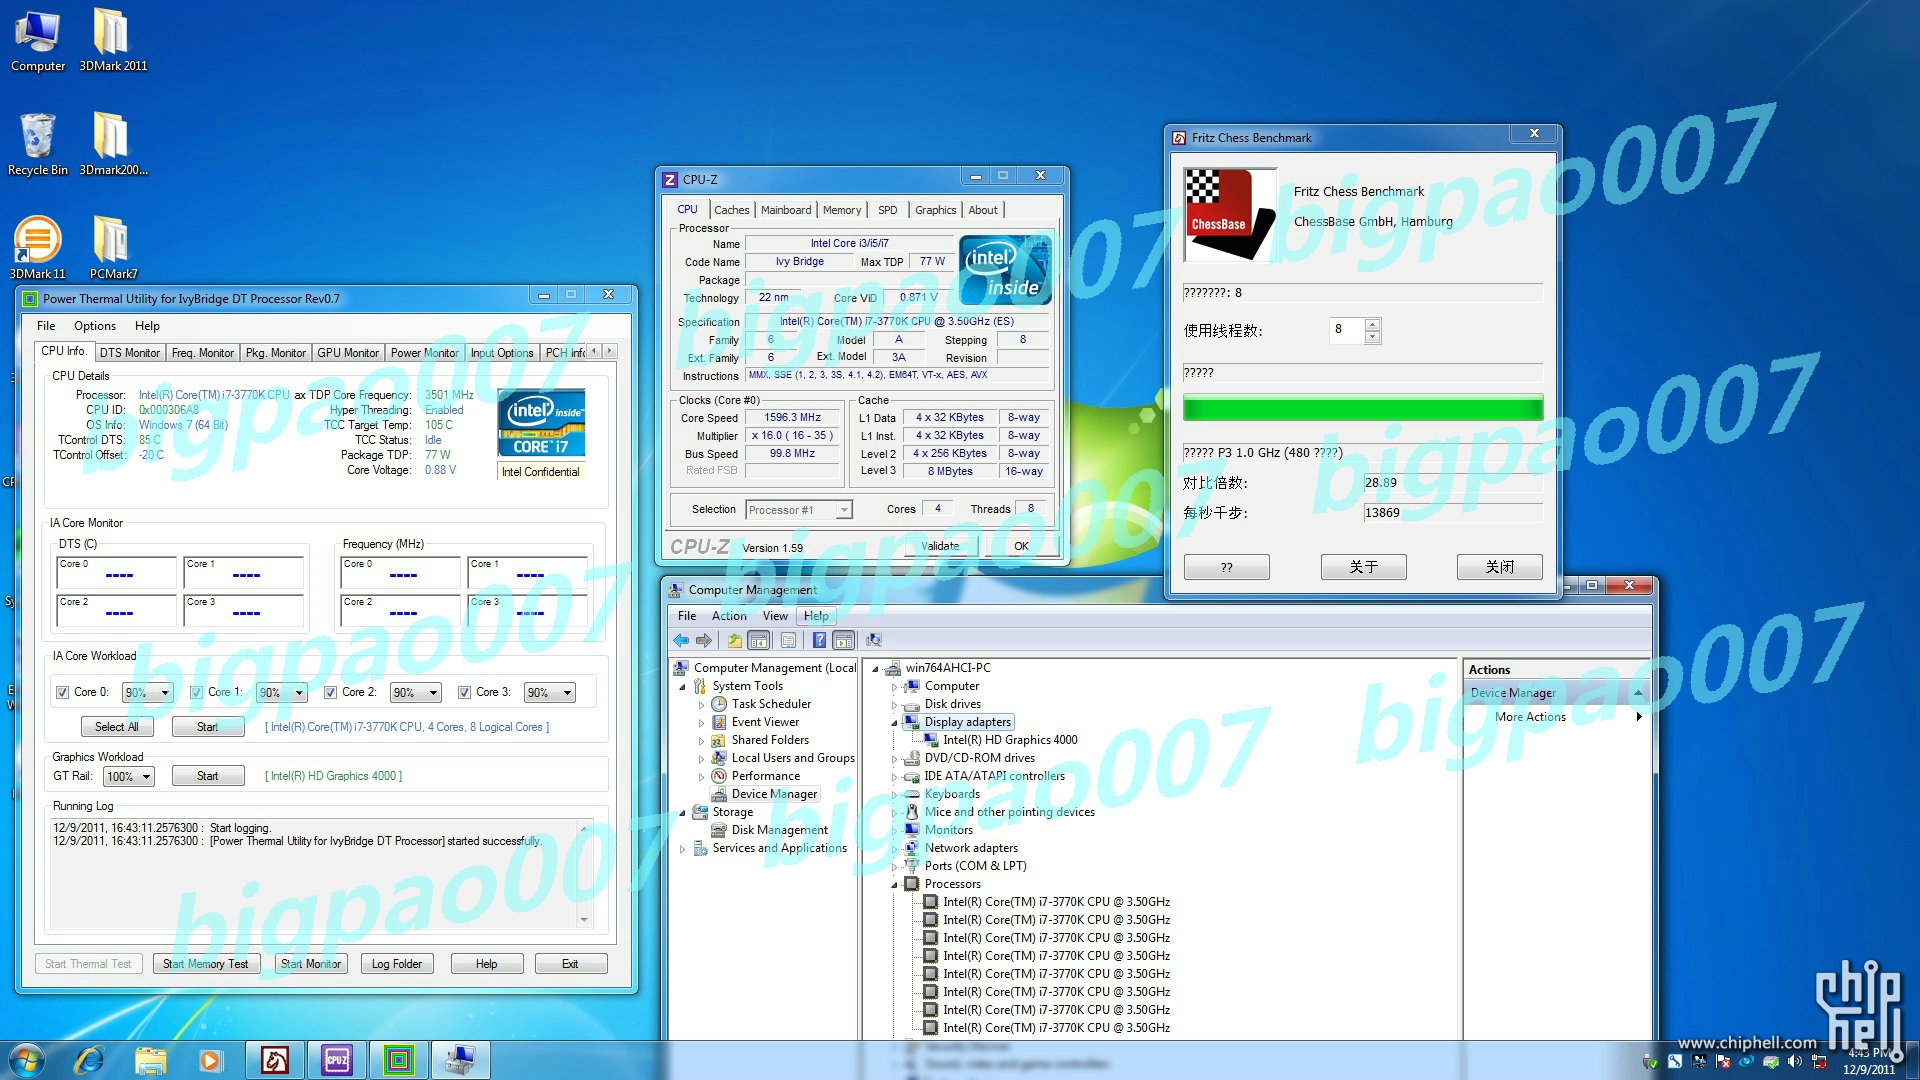This screenshot has height=1080, width=1920.
Task: Click the DTS Monitor tab in Power Thermal Utility
Action: [x=128, y=352]
